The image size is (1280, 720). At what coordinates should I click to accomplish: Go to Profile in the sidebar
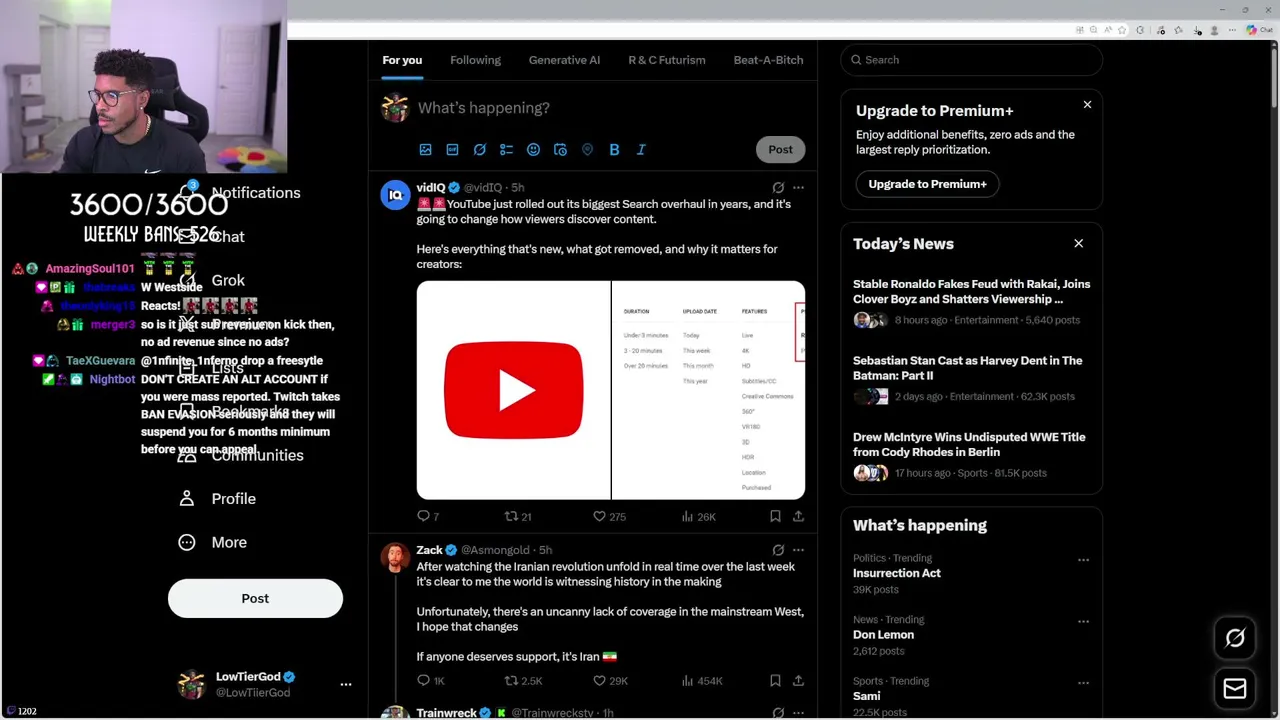click(217, 498)
